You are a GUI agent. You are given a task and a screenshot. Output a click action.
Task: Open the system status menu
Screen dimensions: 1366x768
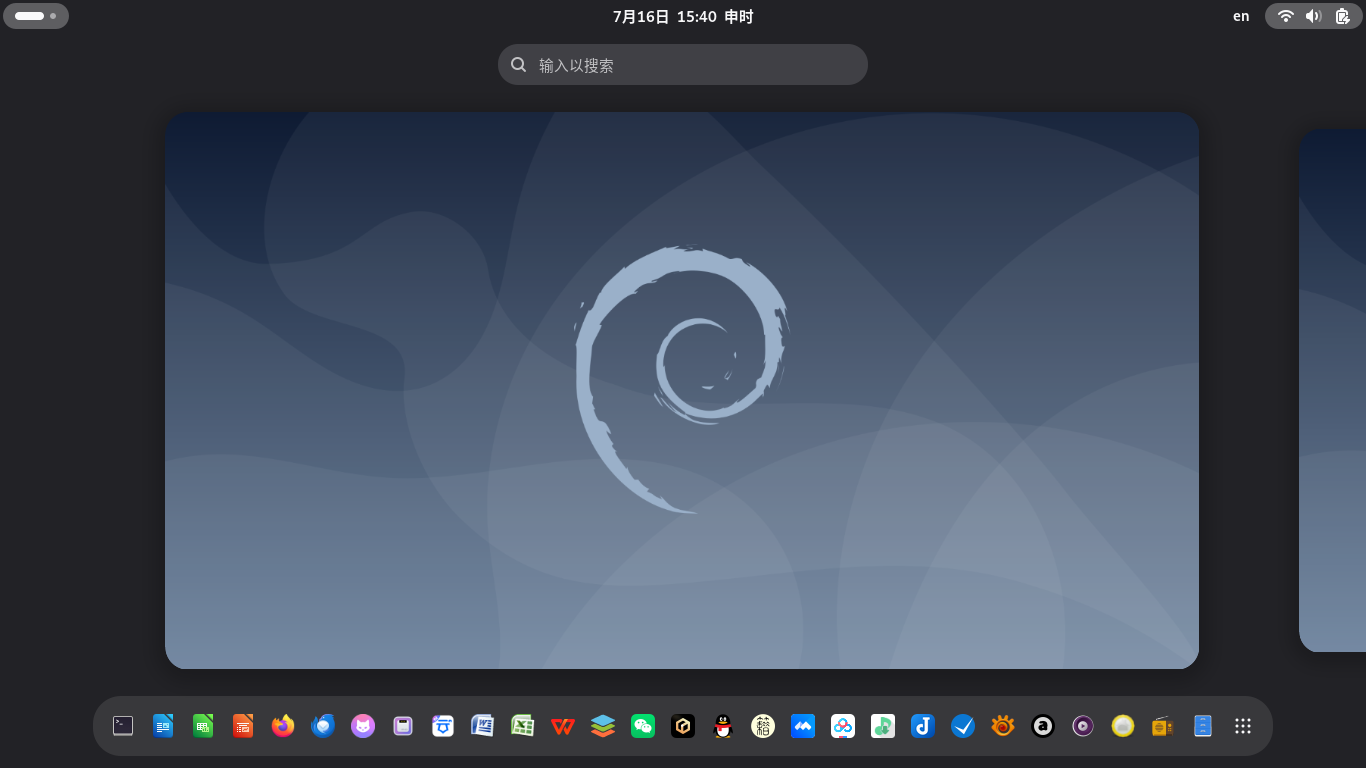[x=1314, y=16]
